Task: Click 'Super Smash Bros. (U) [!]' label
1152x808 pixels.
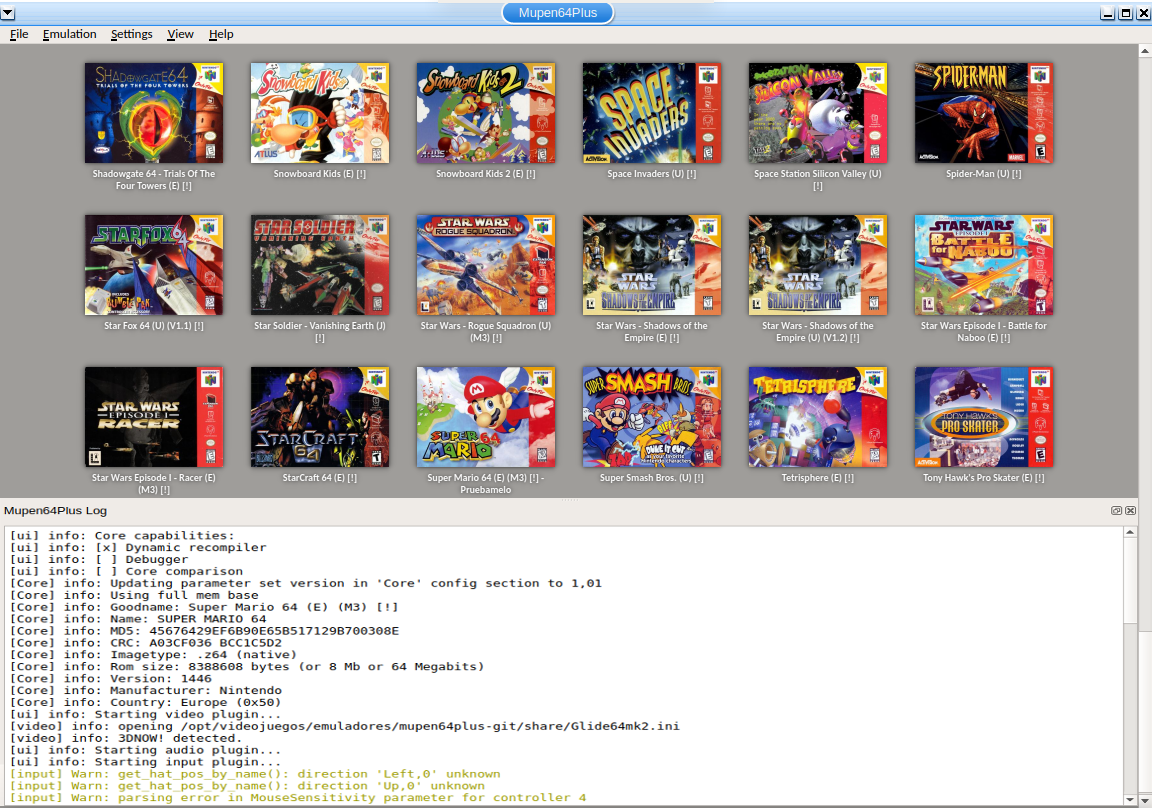Action: coord(652,478)
